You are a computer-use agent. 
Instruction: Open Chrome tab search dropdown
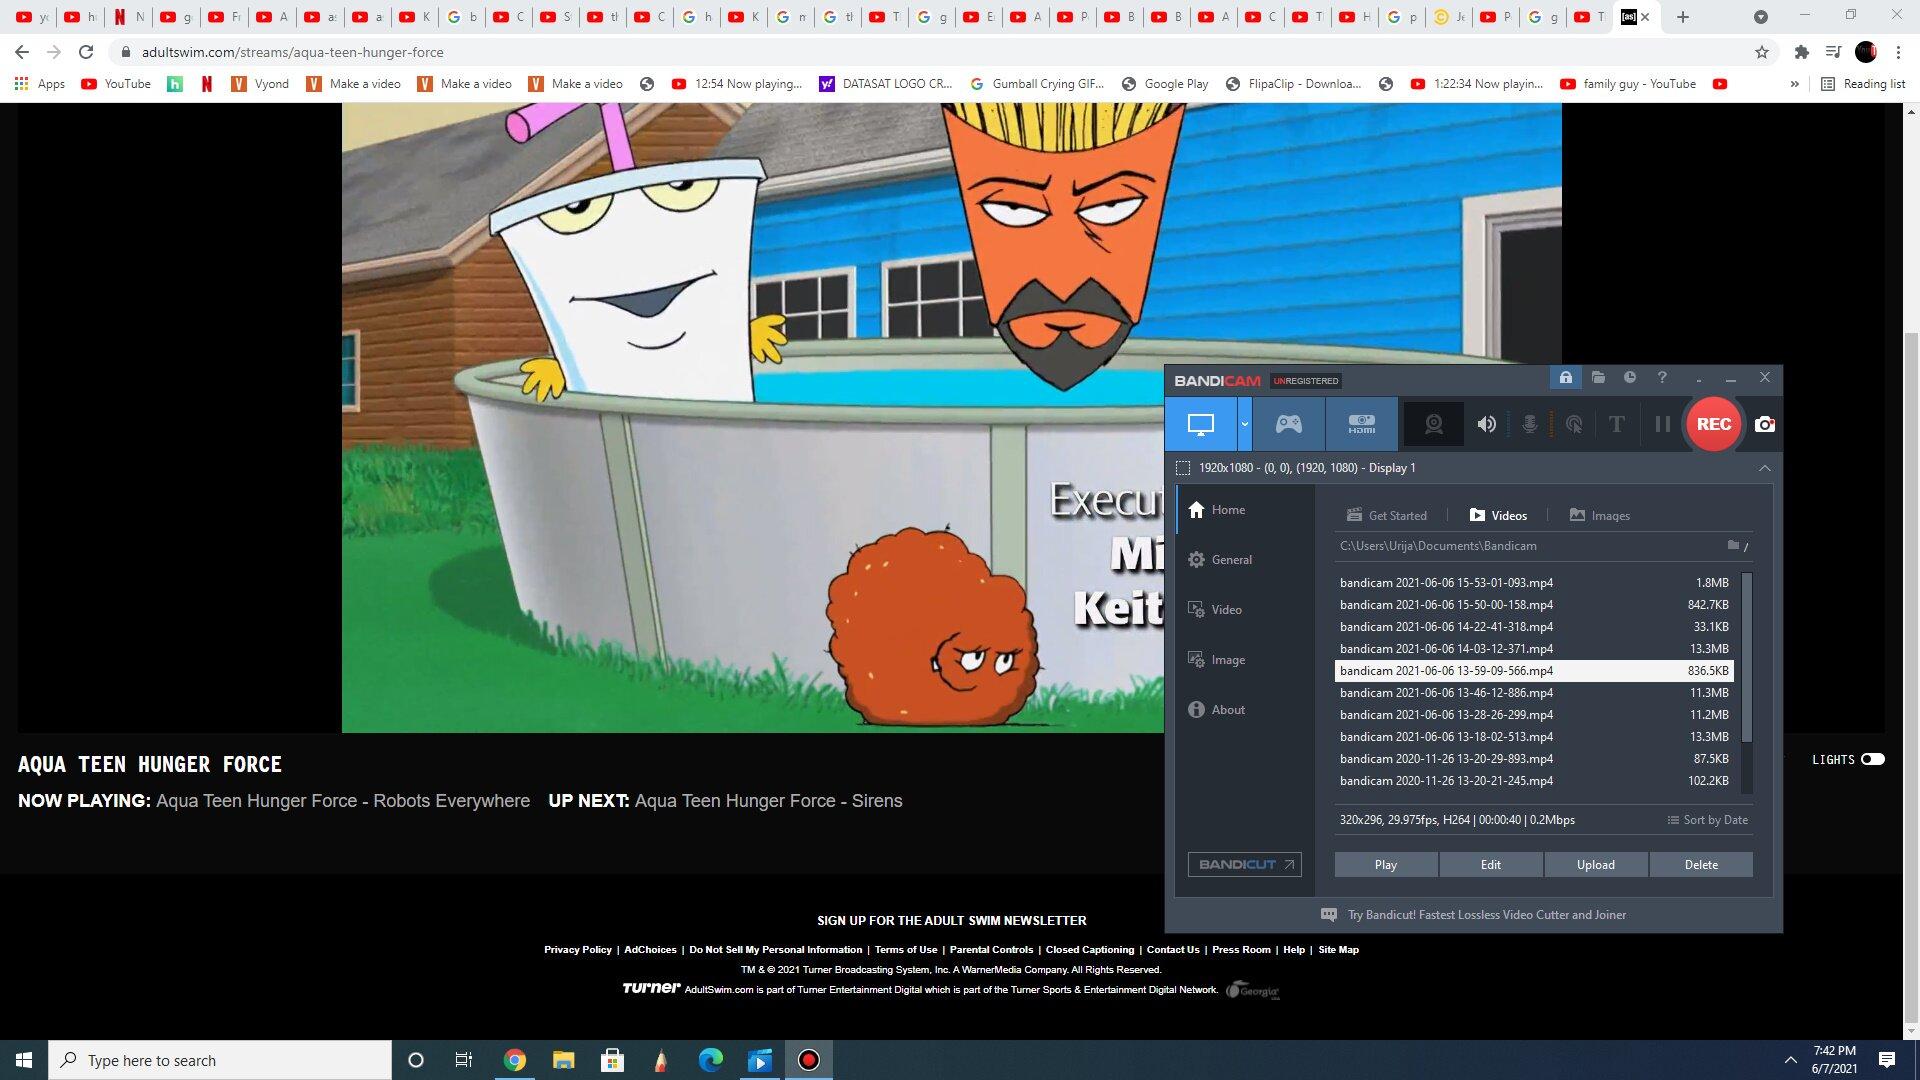tap(1761, 17)
